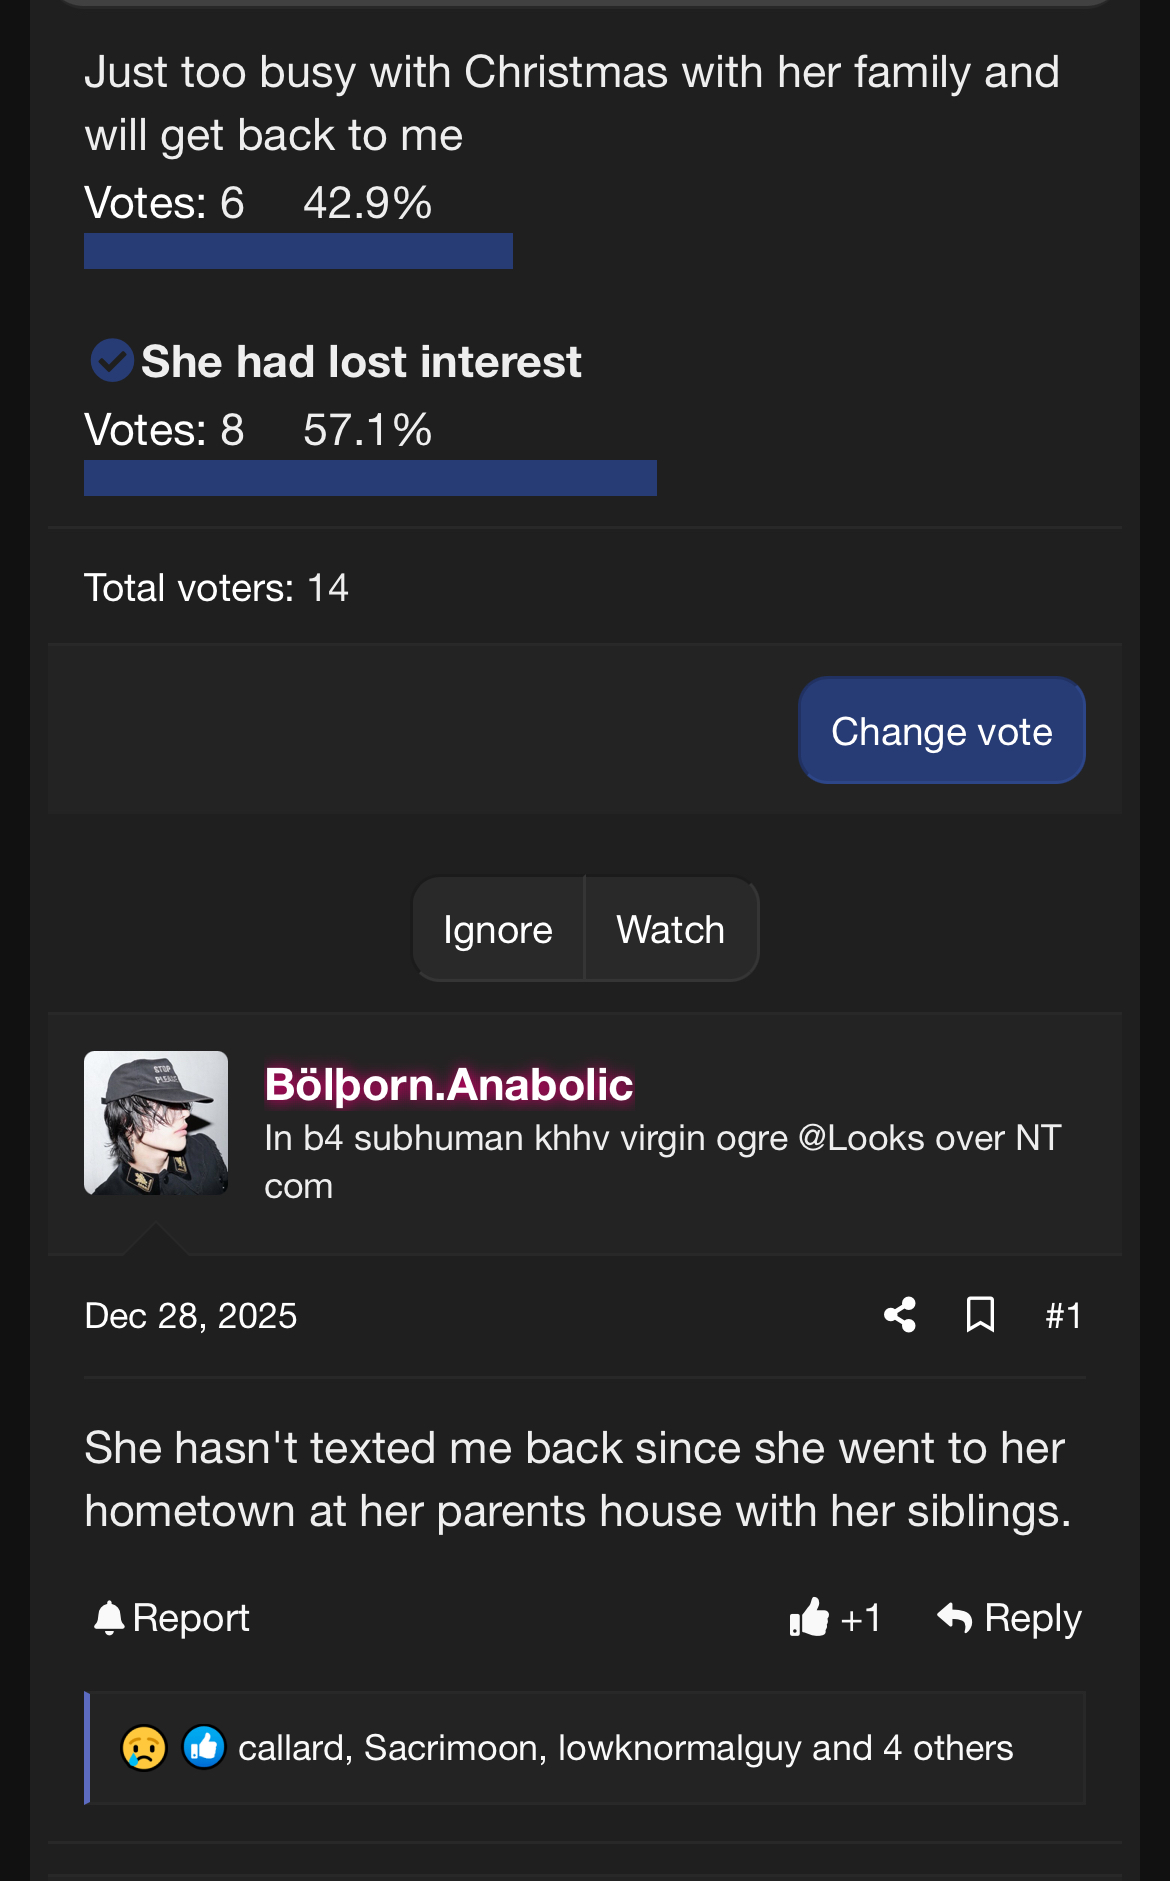Bookmark post number one
This screenshot has height=1881, width=1170.
[980, 1315]
